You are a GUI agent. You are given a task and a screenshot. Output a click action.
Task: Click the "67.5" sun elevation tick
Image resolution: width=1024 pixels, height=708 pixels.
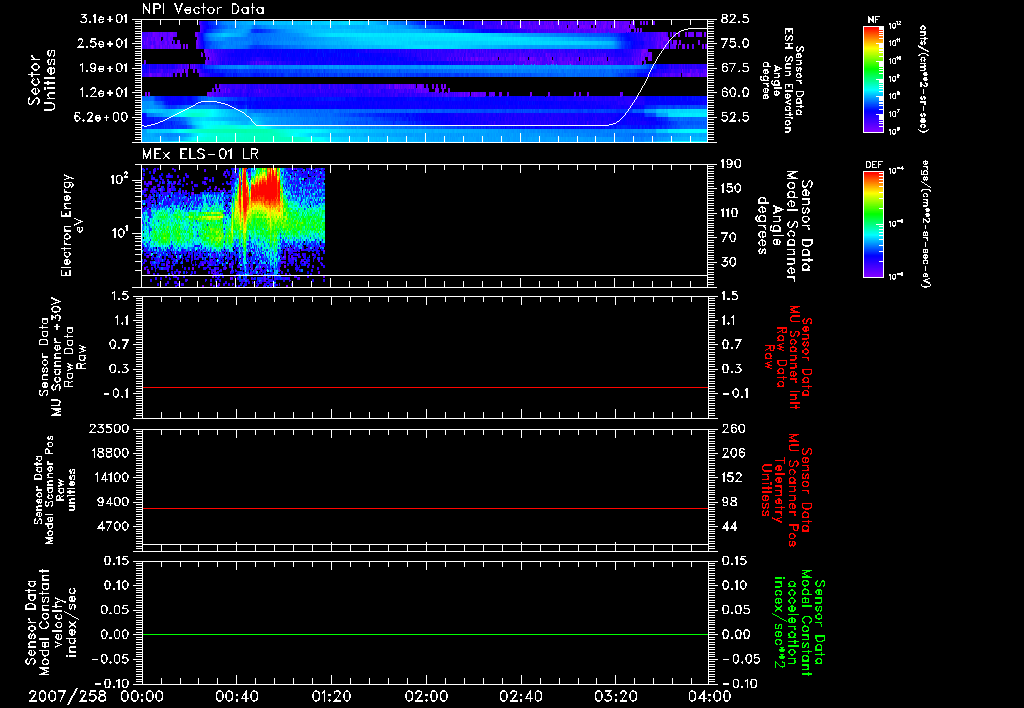pos(735,68)
